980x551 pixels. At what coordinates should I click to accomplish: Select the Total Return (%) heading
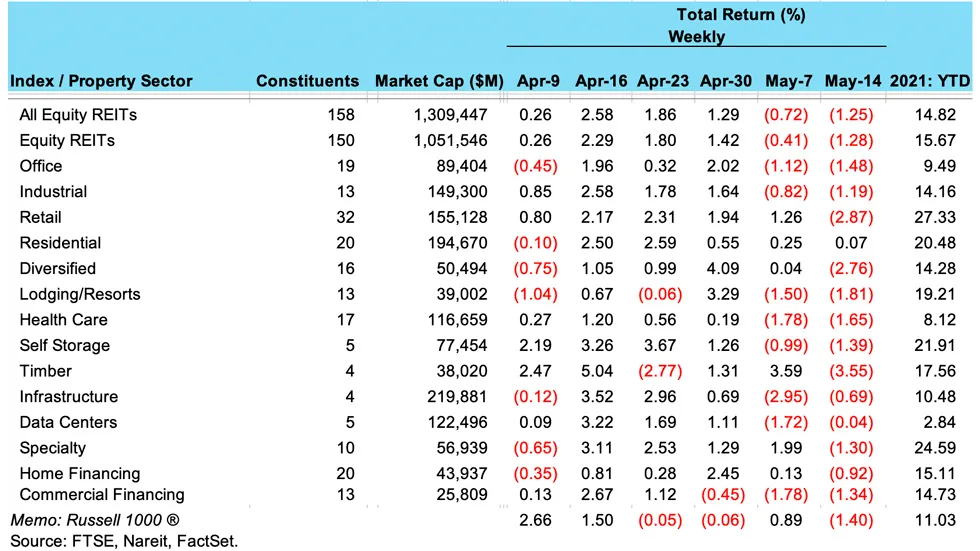(x=741, y=14)
